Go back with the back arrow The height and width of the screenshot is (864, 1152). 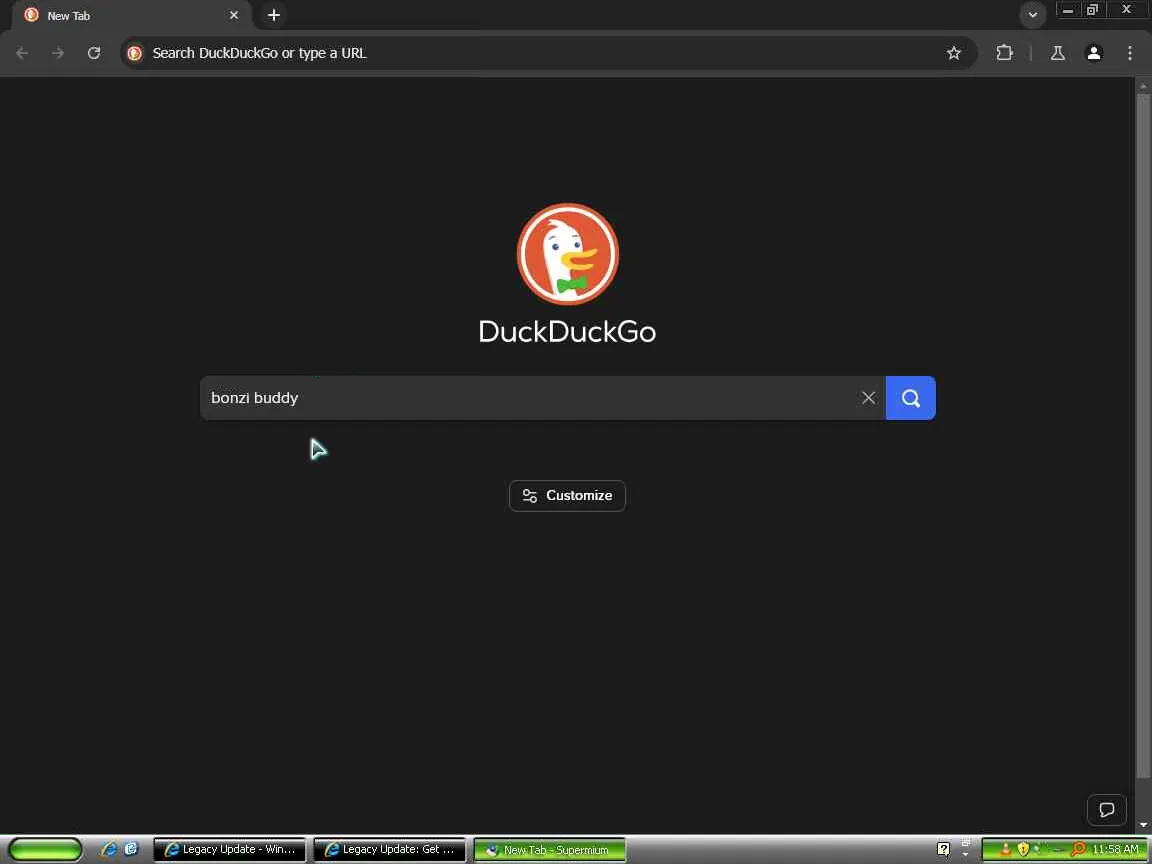pyautogui.click(x=22, y=53)
